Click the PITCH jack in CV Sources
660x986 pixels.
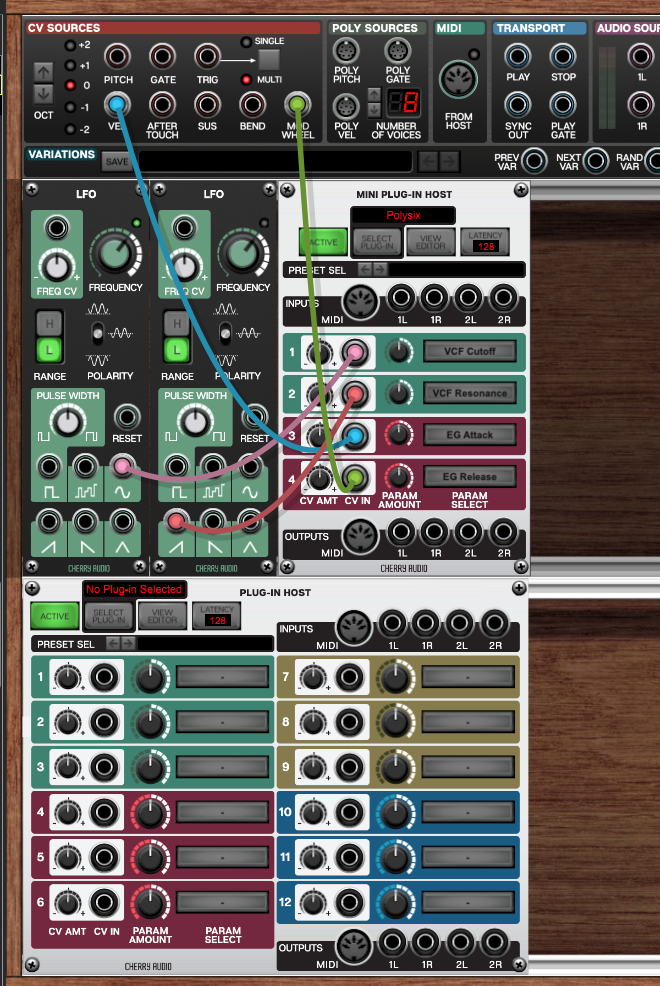coord(117,57)
